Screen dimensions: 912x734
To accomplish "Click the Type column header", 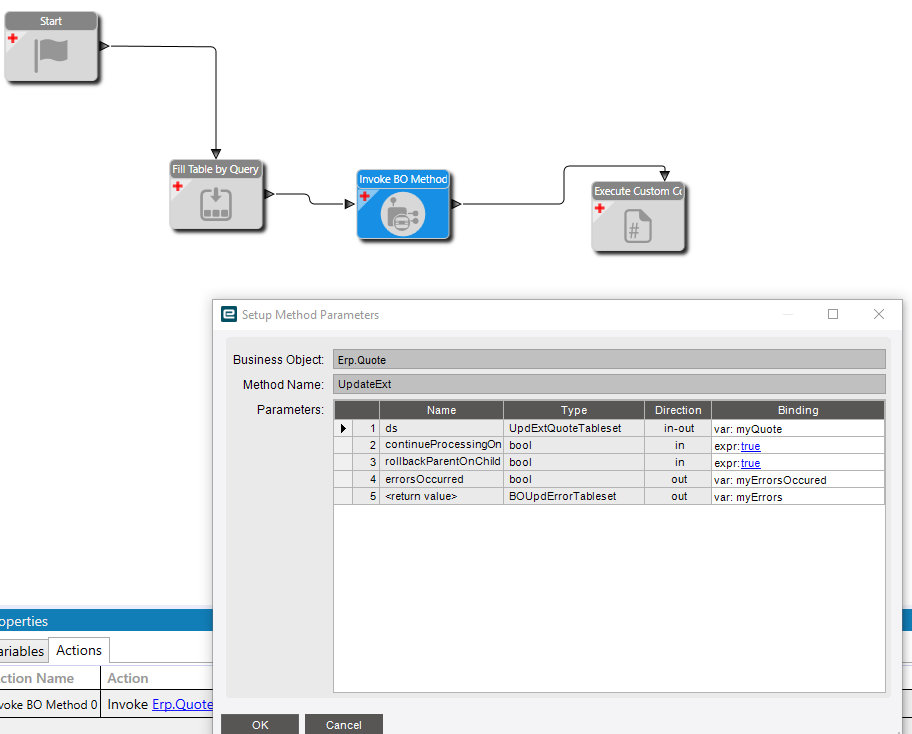I will 574,410.
